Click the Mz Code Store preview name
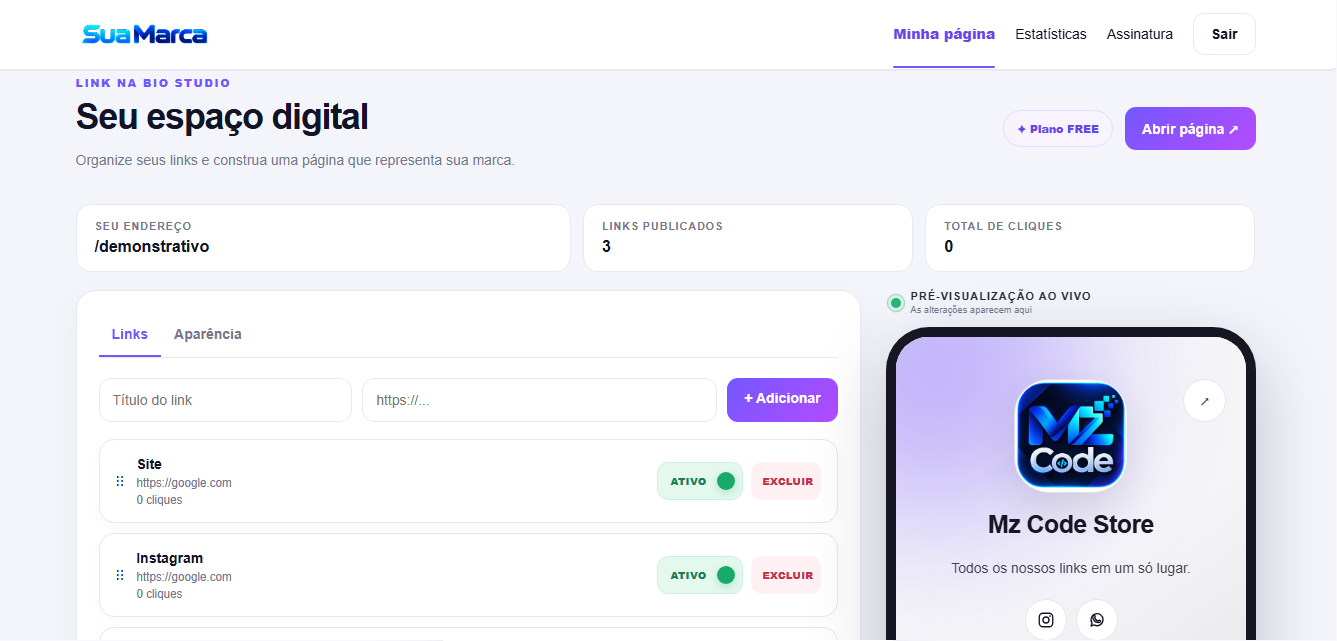Viewport: 1337px width, 641px height. pyautogui.click(x=1071, y=524)
